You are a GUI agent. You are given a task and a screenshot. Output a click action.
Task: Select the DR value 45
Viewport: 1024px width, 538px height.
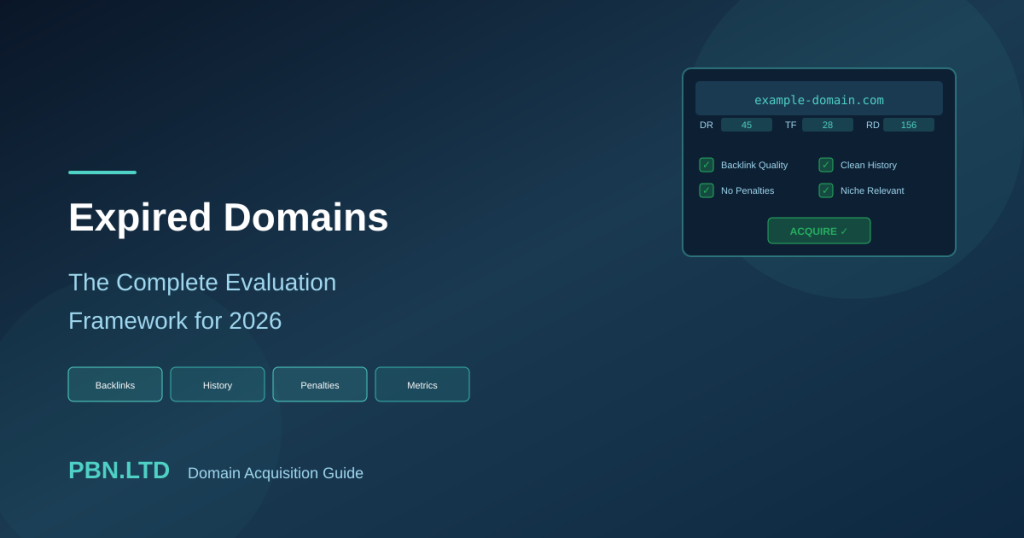[x=746, y=125]
